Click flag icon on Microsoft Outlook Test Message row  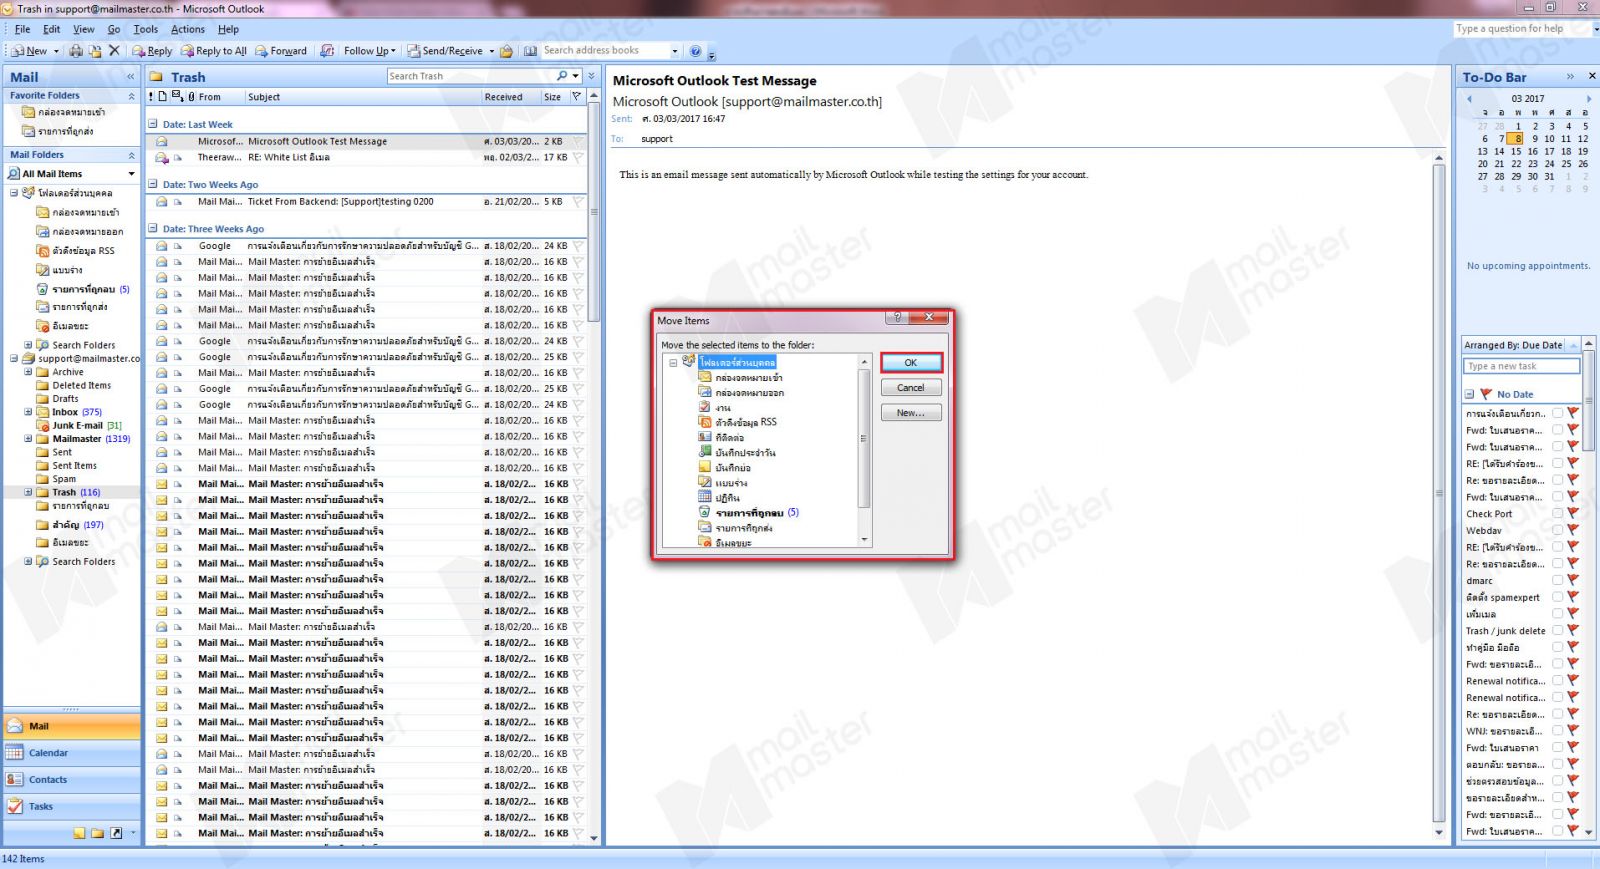pos(578,141)
